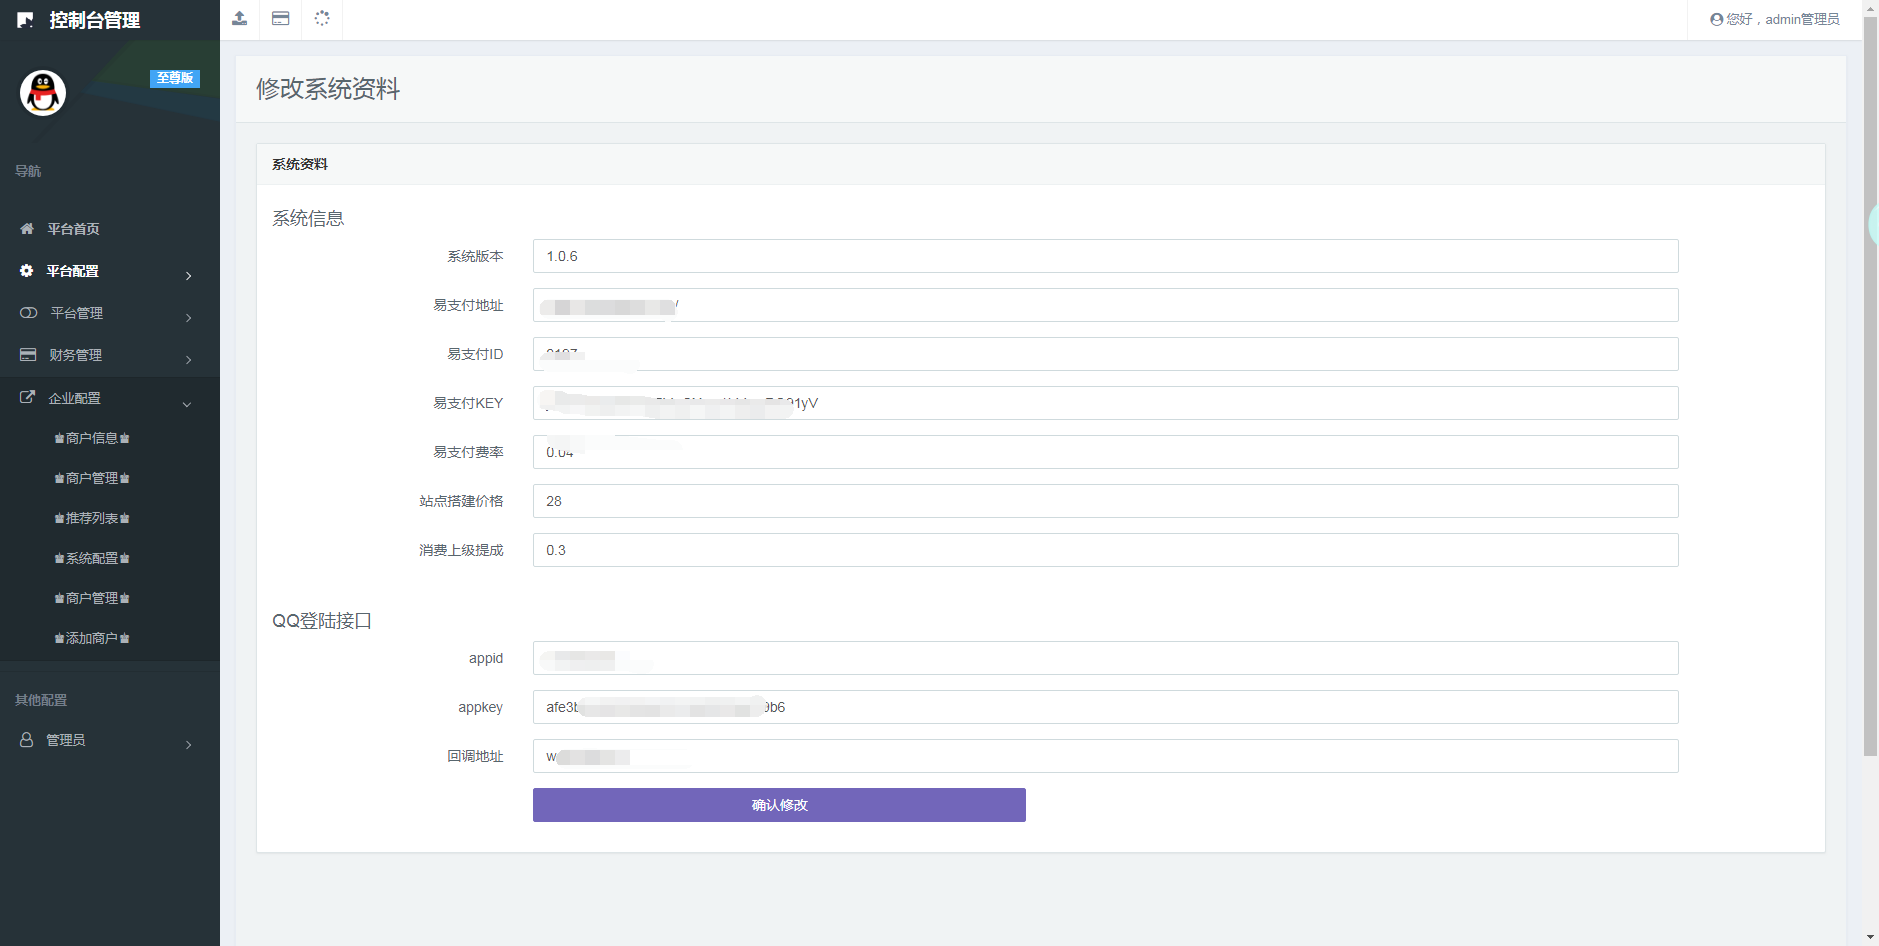Click the upload icon in top toolbar

tap(240, 18)
